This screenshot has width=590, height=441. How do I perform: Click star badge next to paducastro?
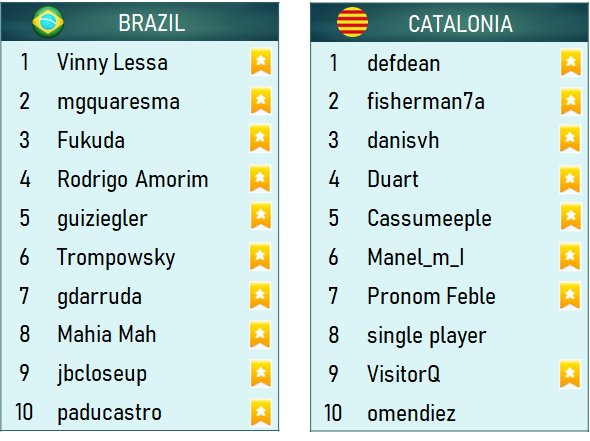(261, 413)
